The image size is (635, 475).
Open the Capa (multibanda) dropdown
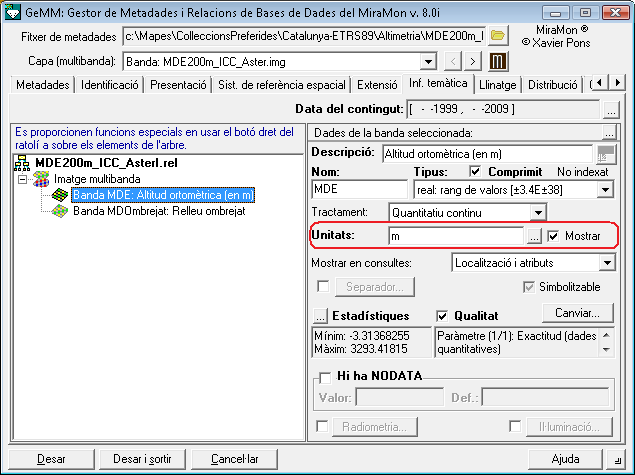point(428,62)
